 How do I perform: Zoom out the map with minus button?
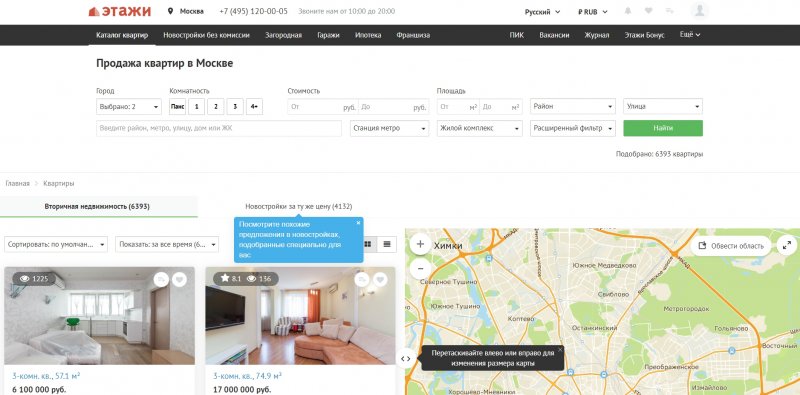pos(420,268)
